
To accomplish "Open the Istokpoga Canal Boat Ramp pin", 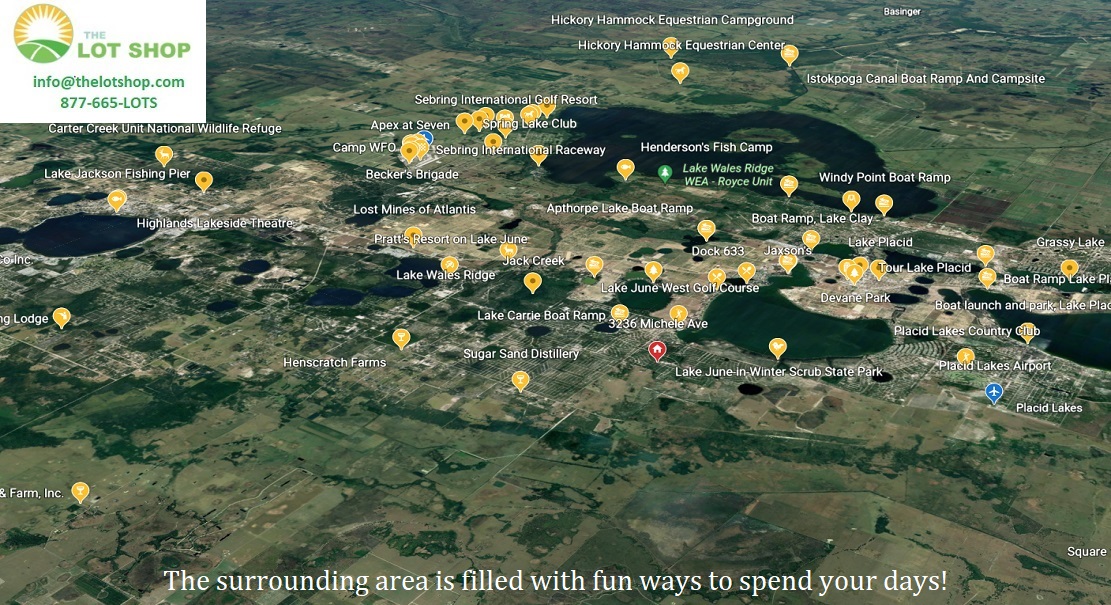I will coord(789,53).
